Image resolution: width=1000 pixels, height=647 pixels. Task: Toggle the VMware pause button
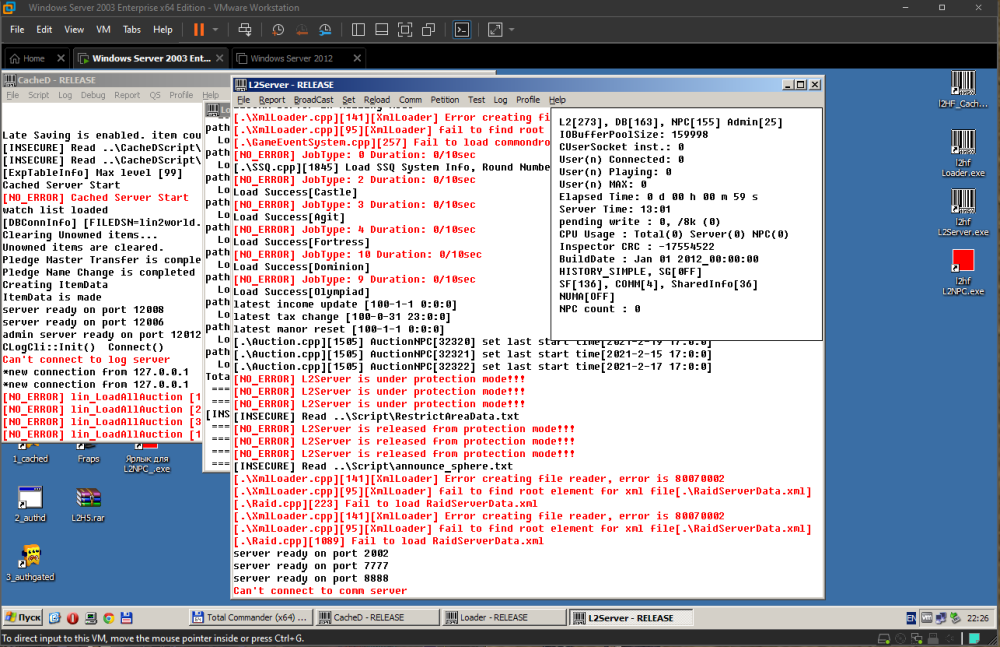[198, 30]
